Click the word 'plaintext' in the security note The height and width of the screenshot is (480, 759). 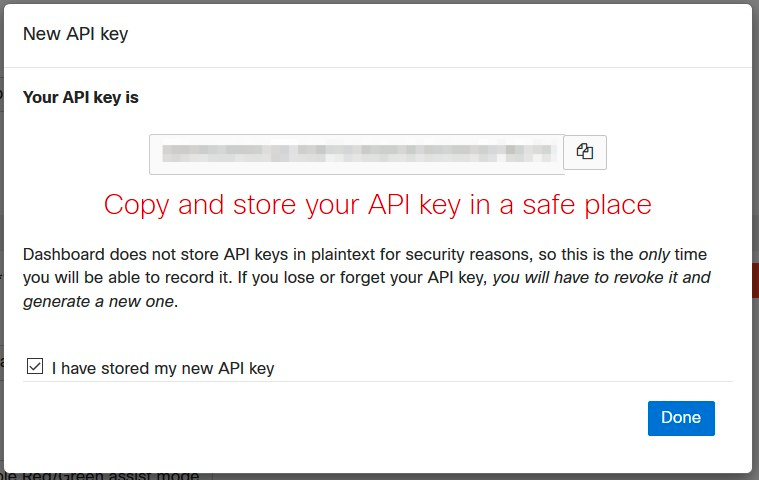[343, 255]
